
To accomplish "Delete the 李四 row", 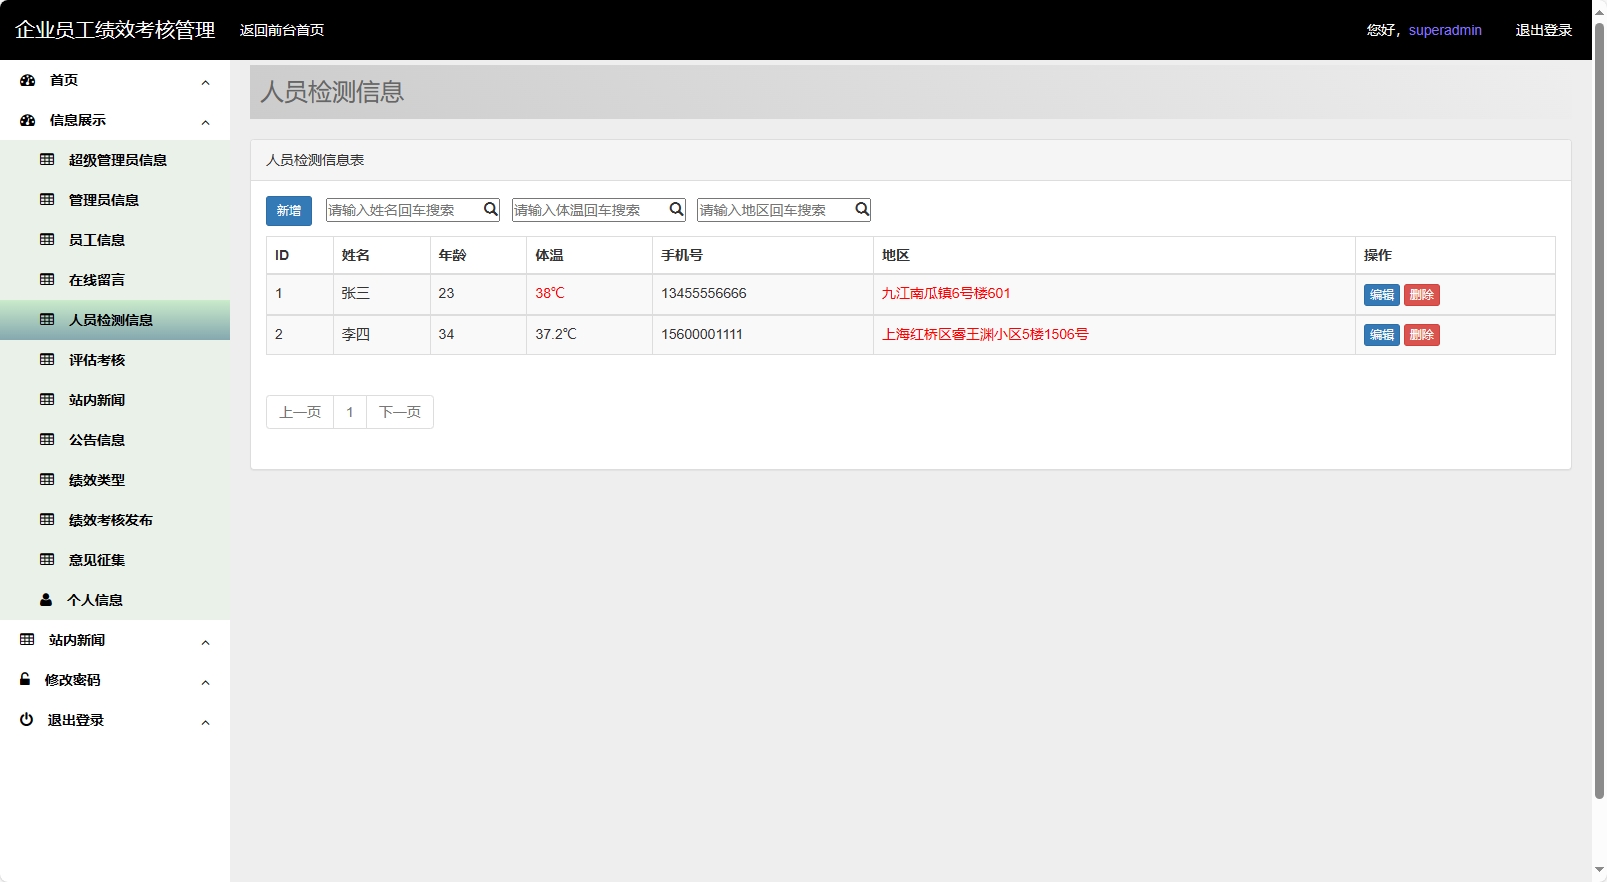I will tap(1422, 335).
